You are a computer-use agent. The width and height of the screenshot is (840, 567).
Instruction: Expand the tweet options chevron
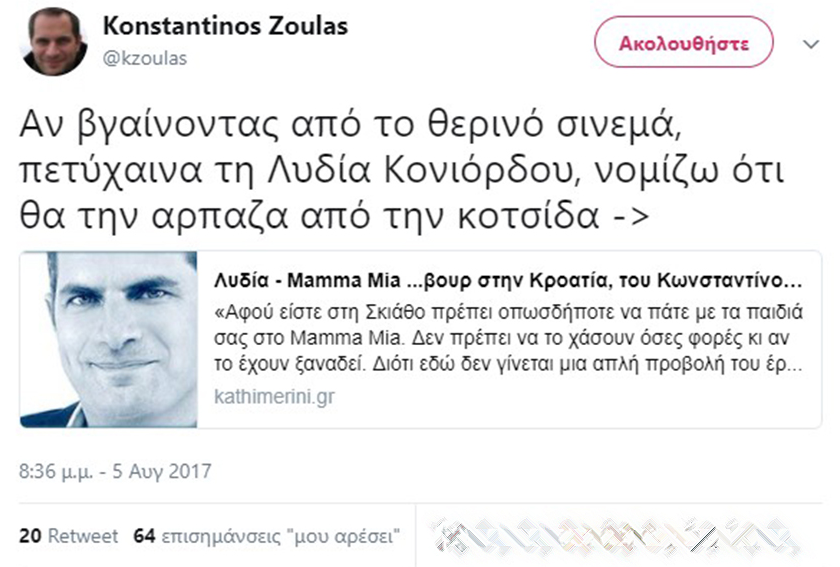coord(811,44)
